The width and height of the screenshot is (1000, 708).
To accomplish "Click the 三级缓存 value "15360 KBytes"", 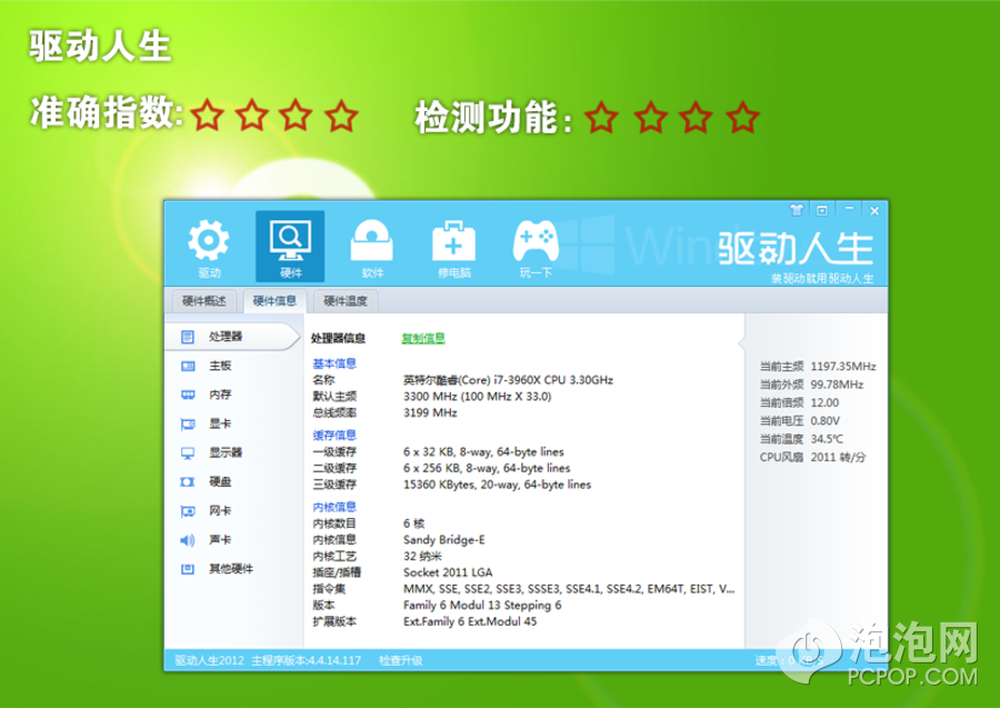I will [x=439, y=485].
